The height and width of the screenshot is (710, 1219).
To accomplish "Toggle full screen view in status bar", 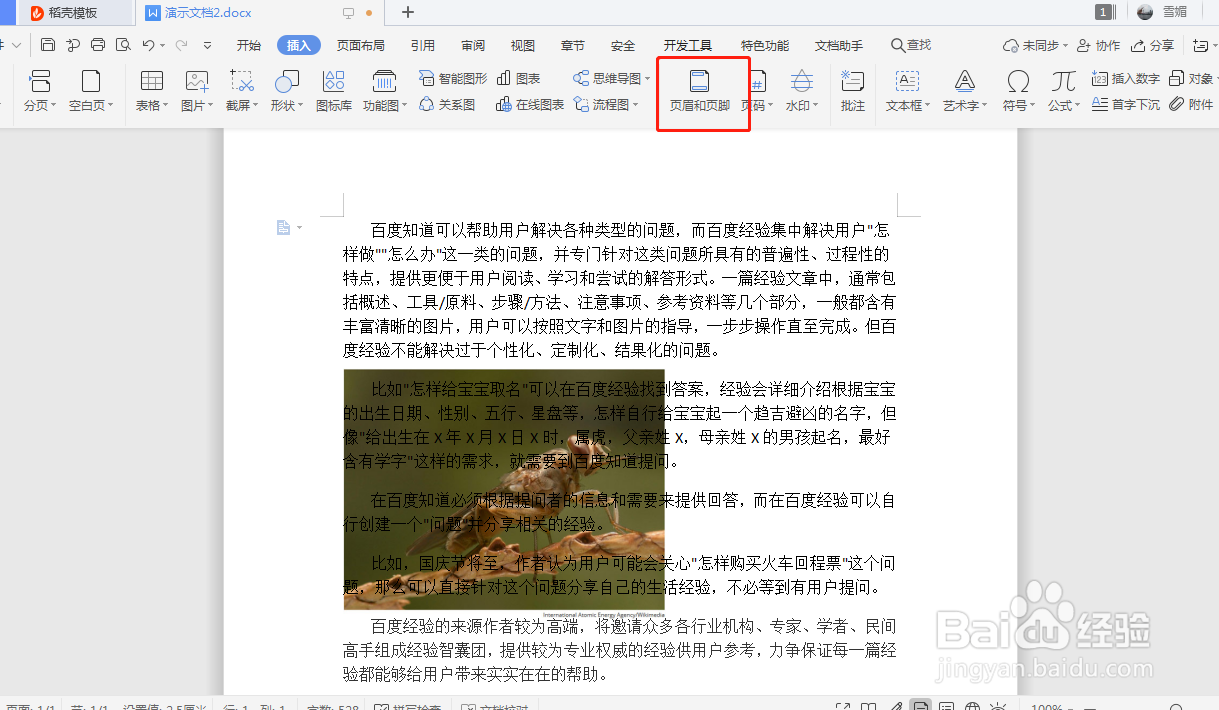I will 842,706.
